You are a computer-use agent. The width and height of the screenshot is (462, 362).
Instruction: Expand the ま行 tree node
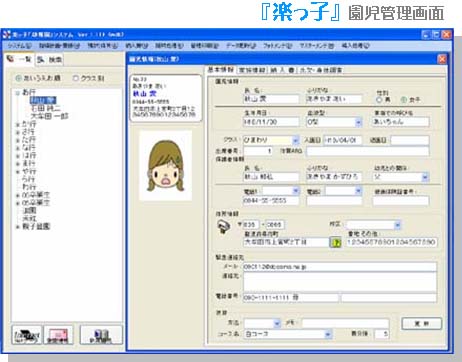click(x=18, y=164)
